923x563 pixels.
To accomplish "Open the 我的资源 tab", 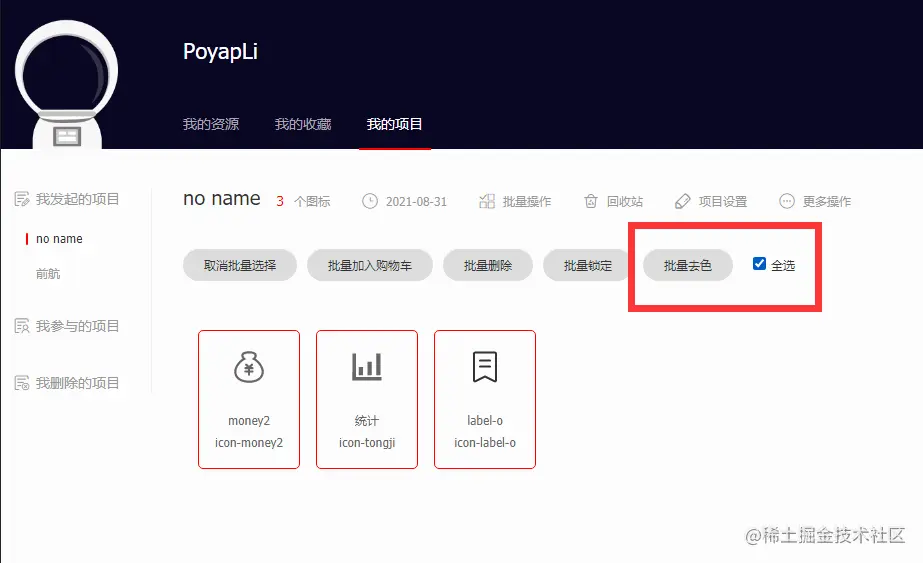I will (211, 124).
